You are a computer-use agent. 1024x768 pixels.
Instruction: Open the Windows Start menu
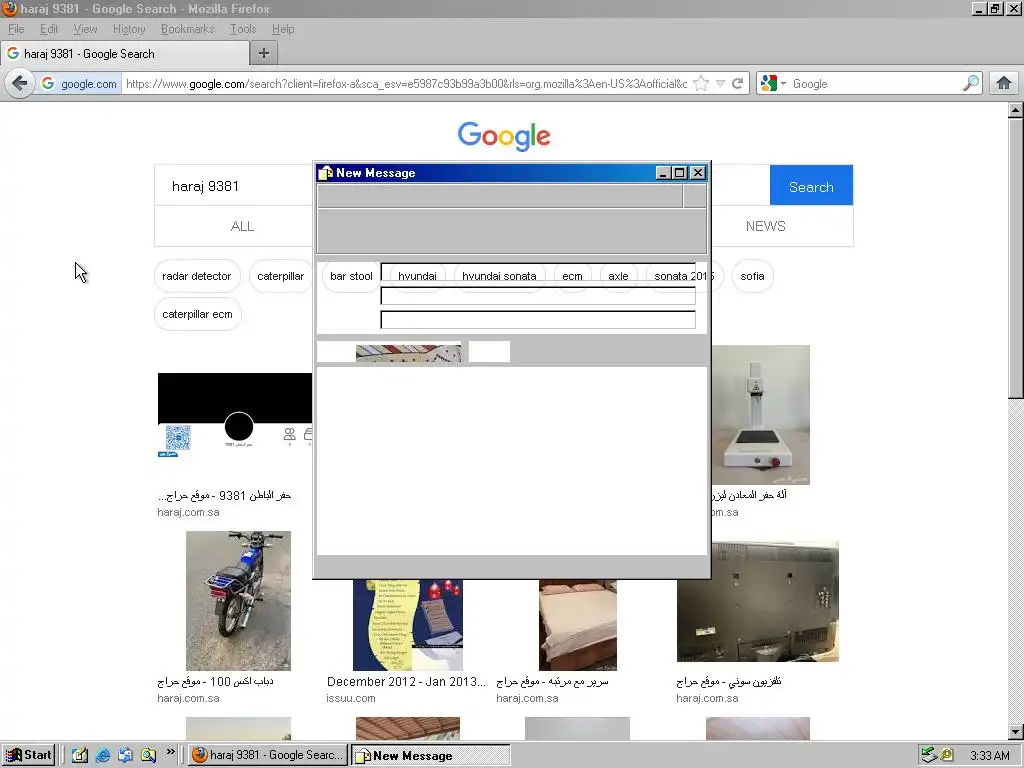28,756
